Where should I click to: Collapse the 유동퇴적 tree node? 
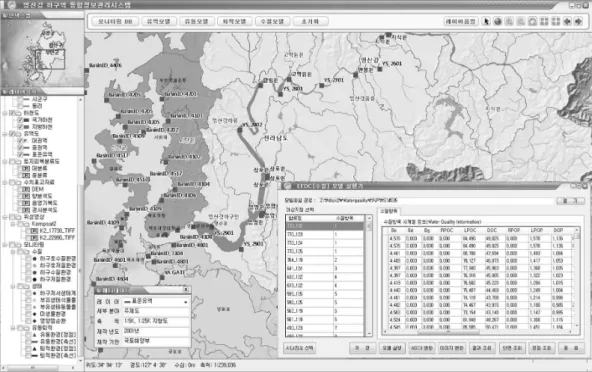tap(13, 328)
